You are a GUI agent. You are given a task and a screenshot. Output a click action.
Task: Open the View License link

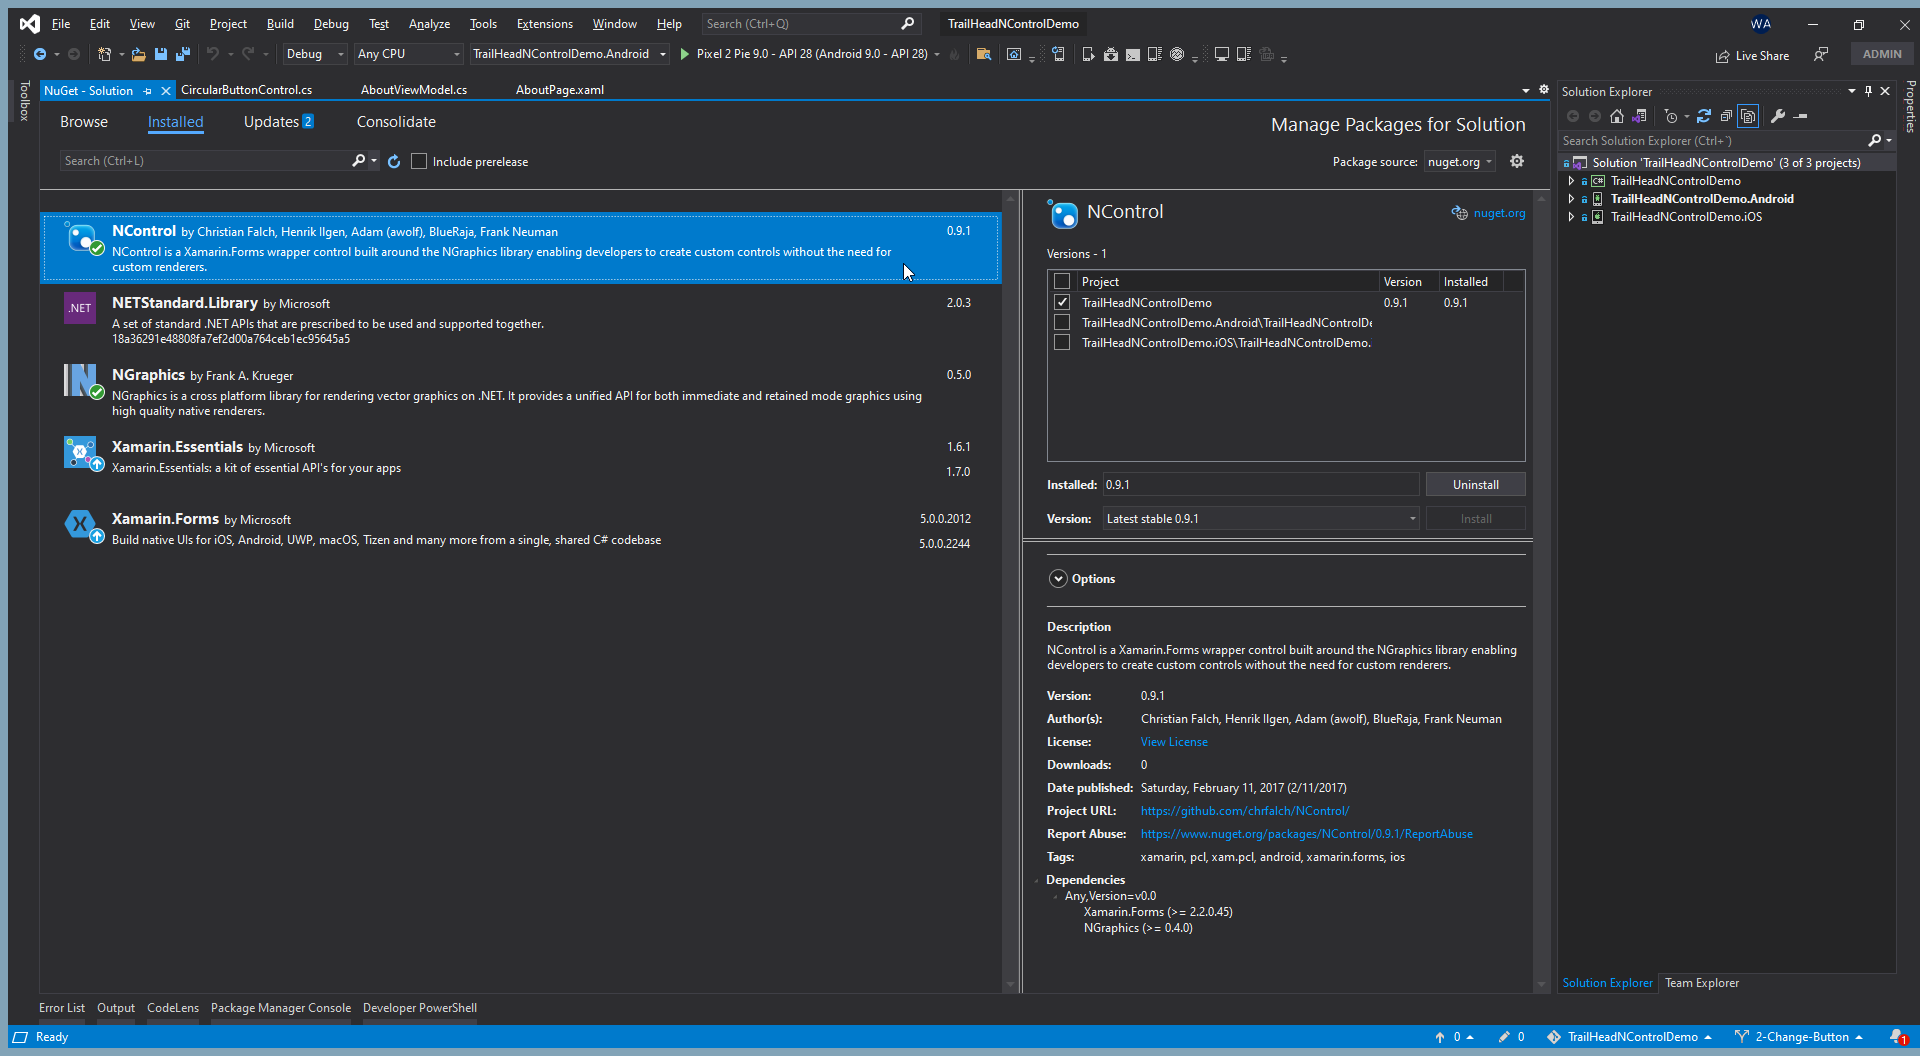[x=1174, y=741]
